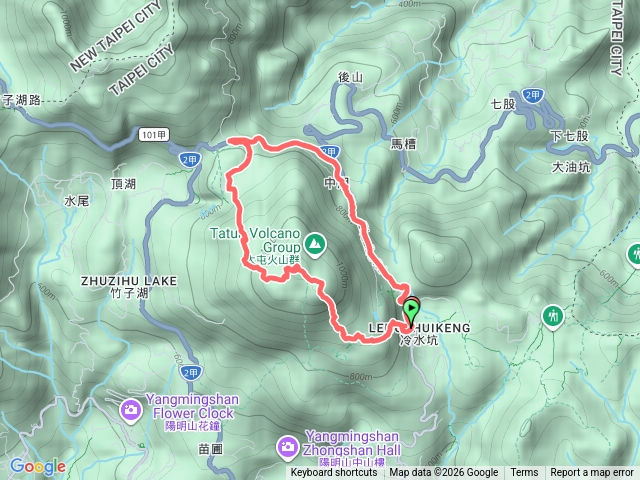640x480 pixels.
Task: Click the red trail's northwest end
Action: pyautogui.click(x=231, y=141)
